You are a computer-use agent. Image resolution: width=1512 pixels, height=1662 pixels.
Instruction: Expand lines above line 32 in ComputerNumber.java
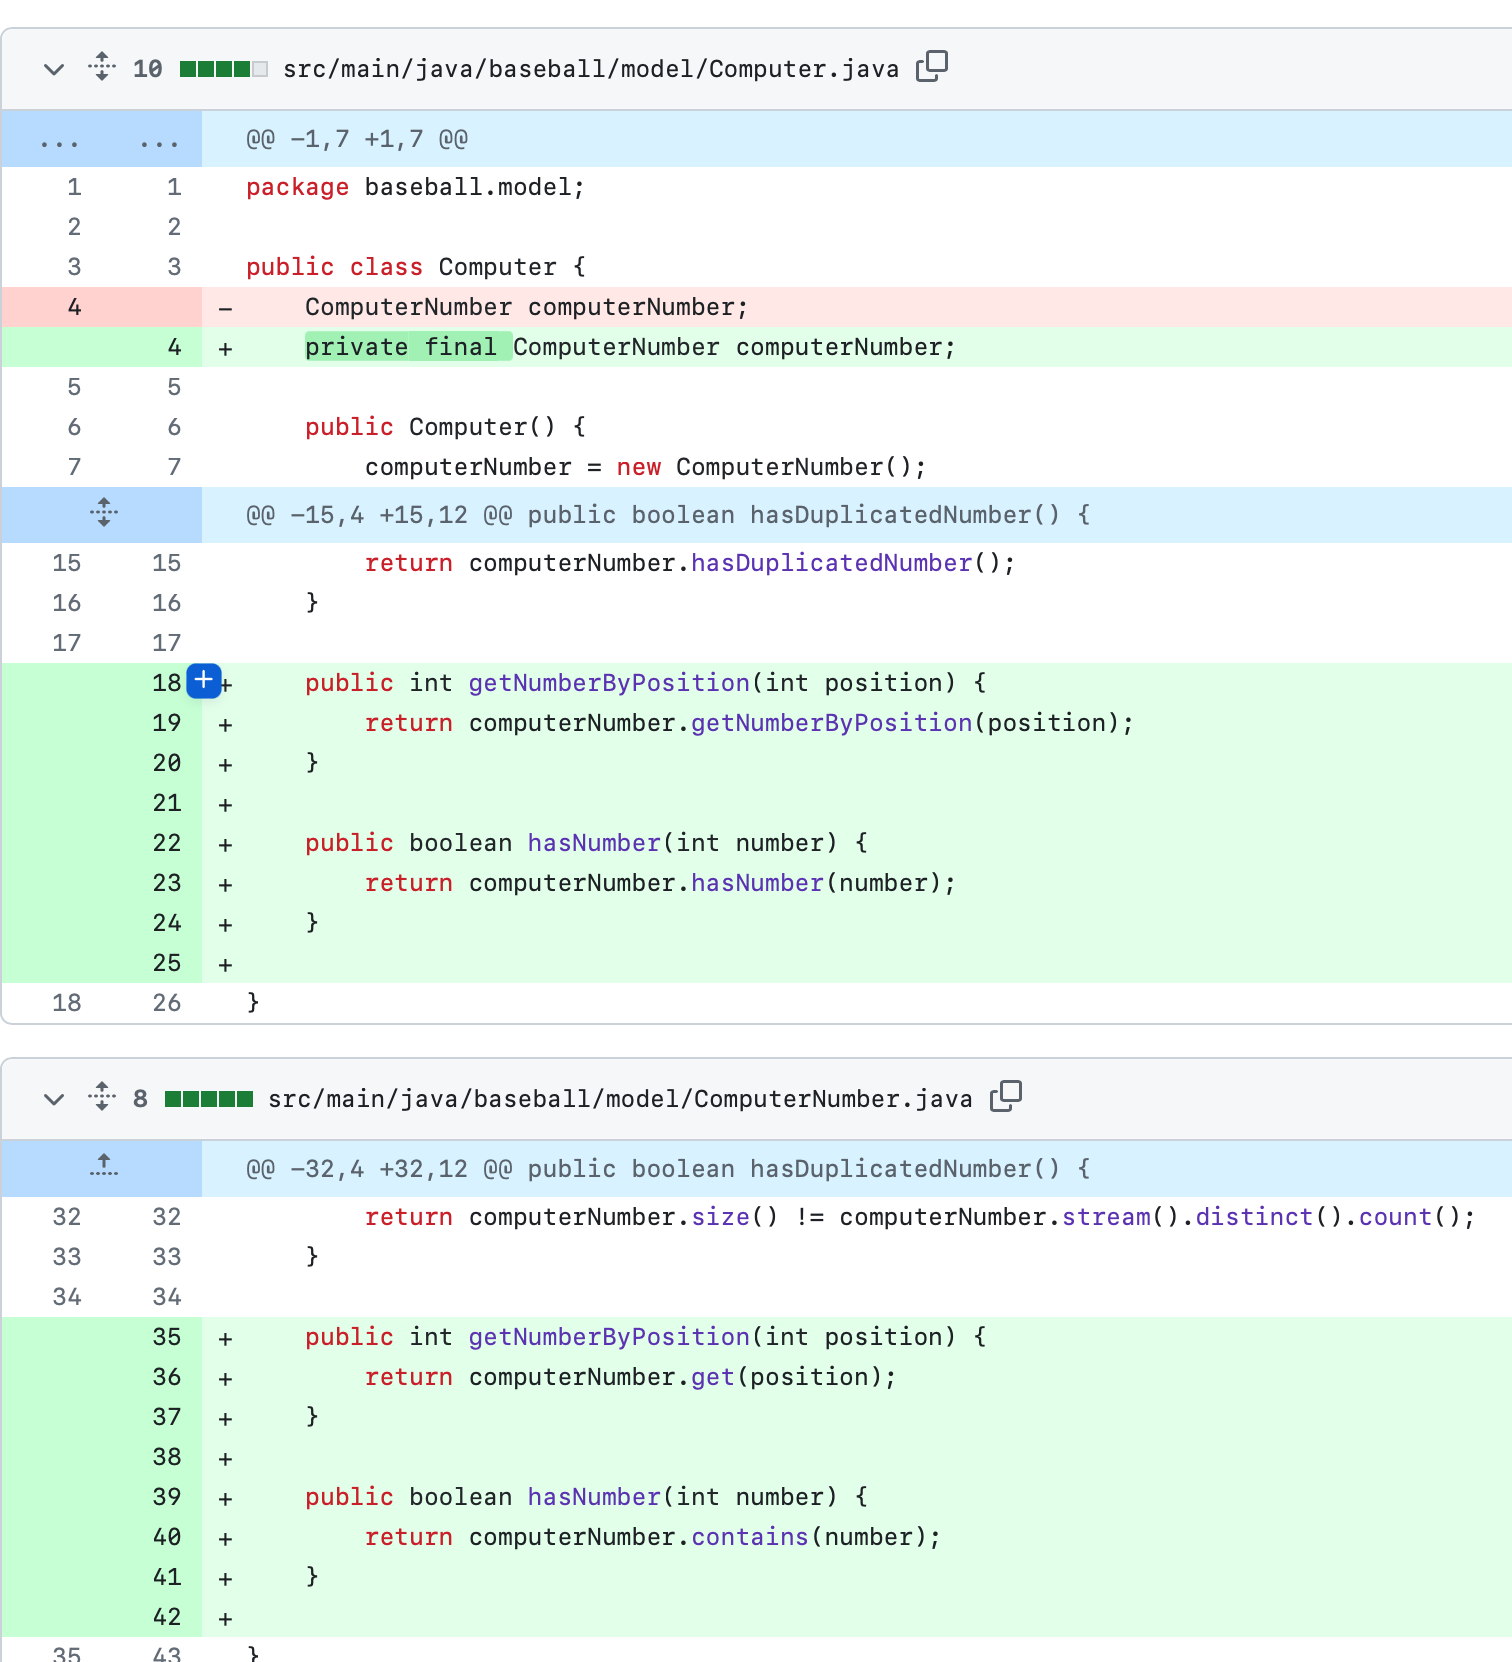click(x=103, y=1167)
